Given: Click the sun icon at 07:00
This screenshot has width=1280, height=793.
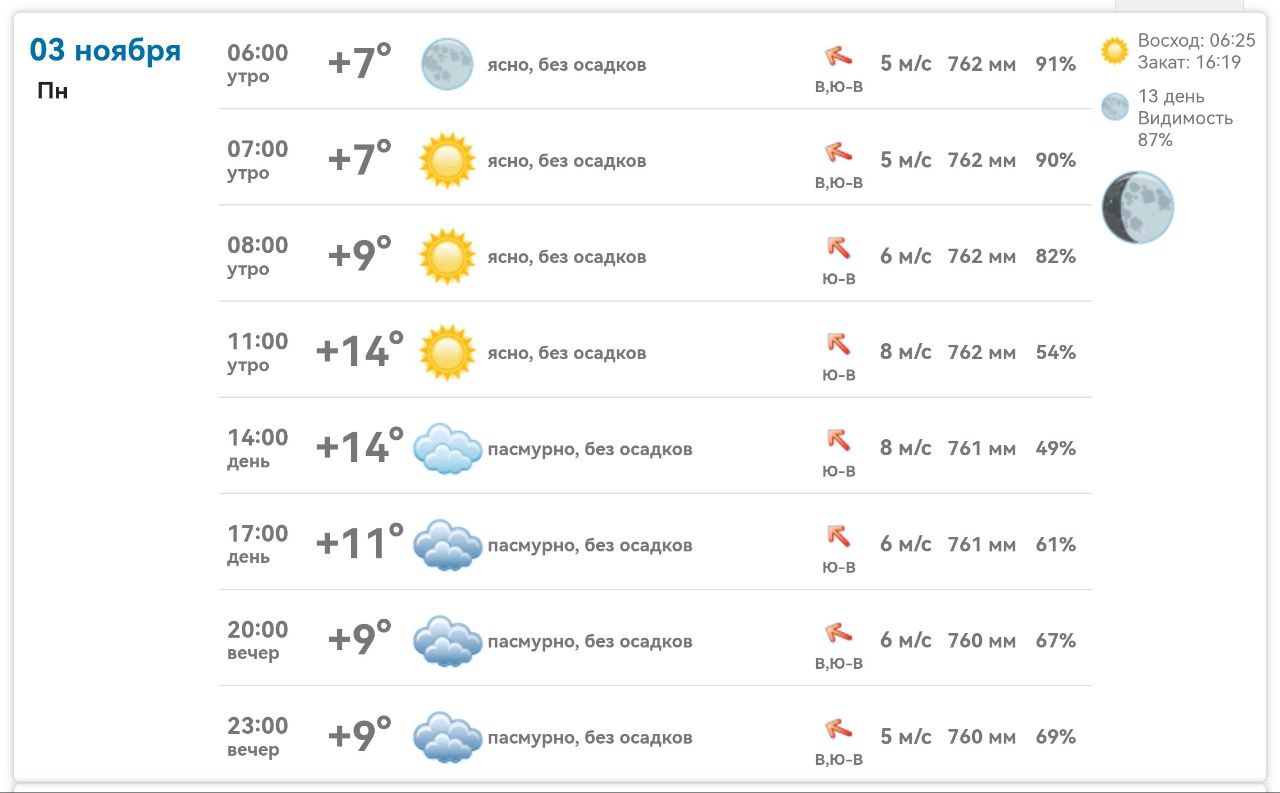Looking at the screenshot, I should point(446,160).
